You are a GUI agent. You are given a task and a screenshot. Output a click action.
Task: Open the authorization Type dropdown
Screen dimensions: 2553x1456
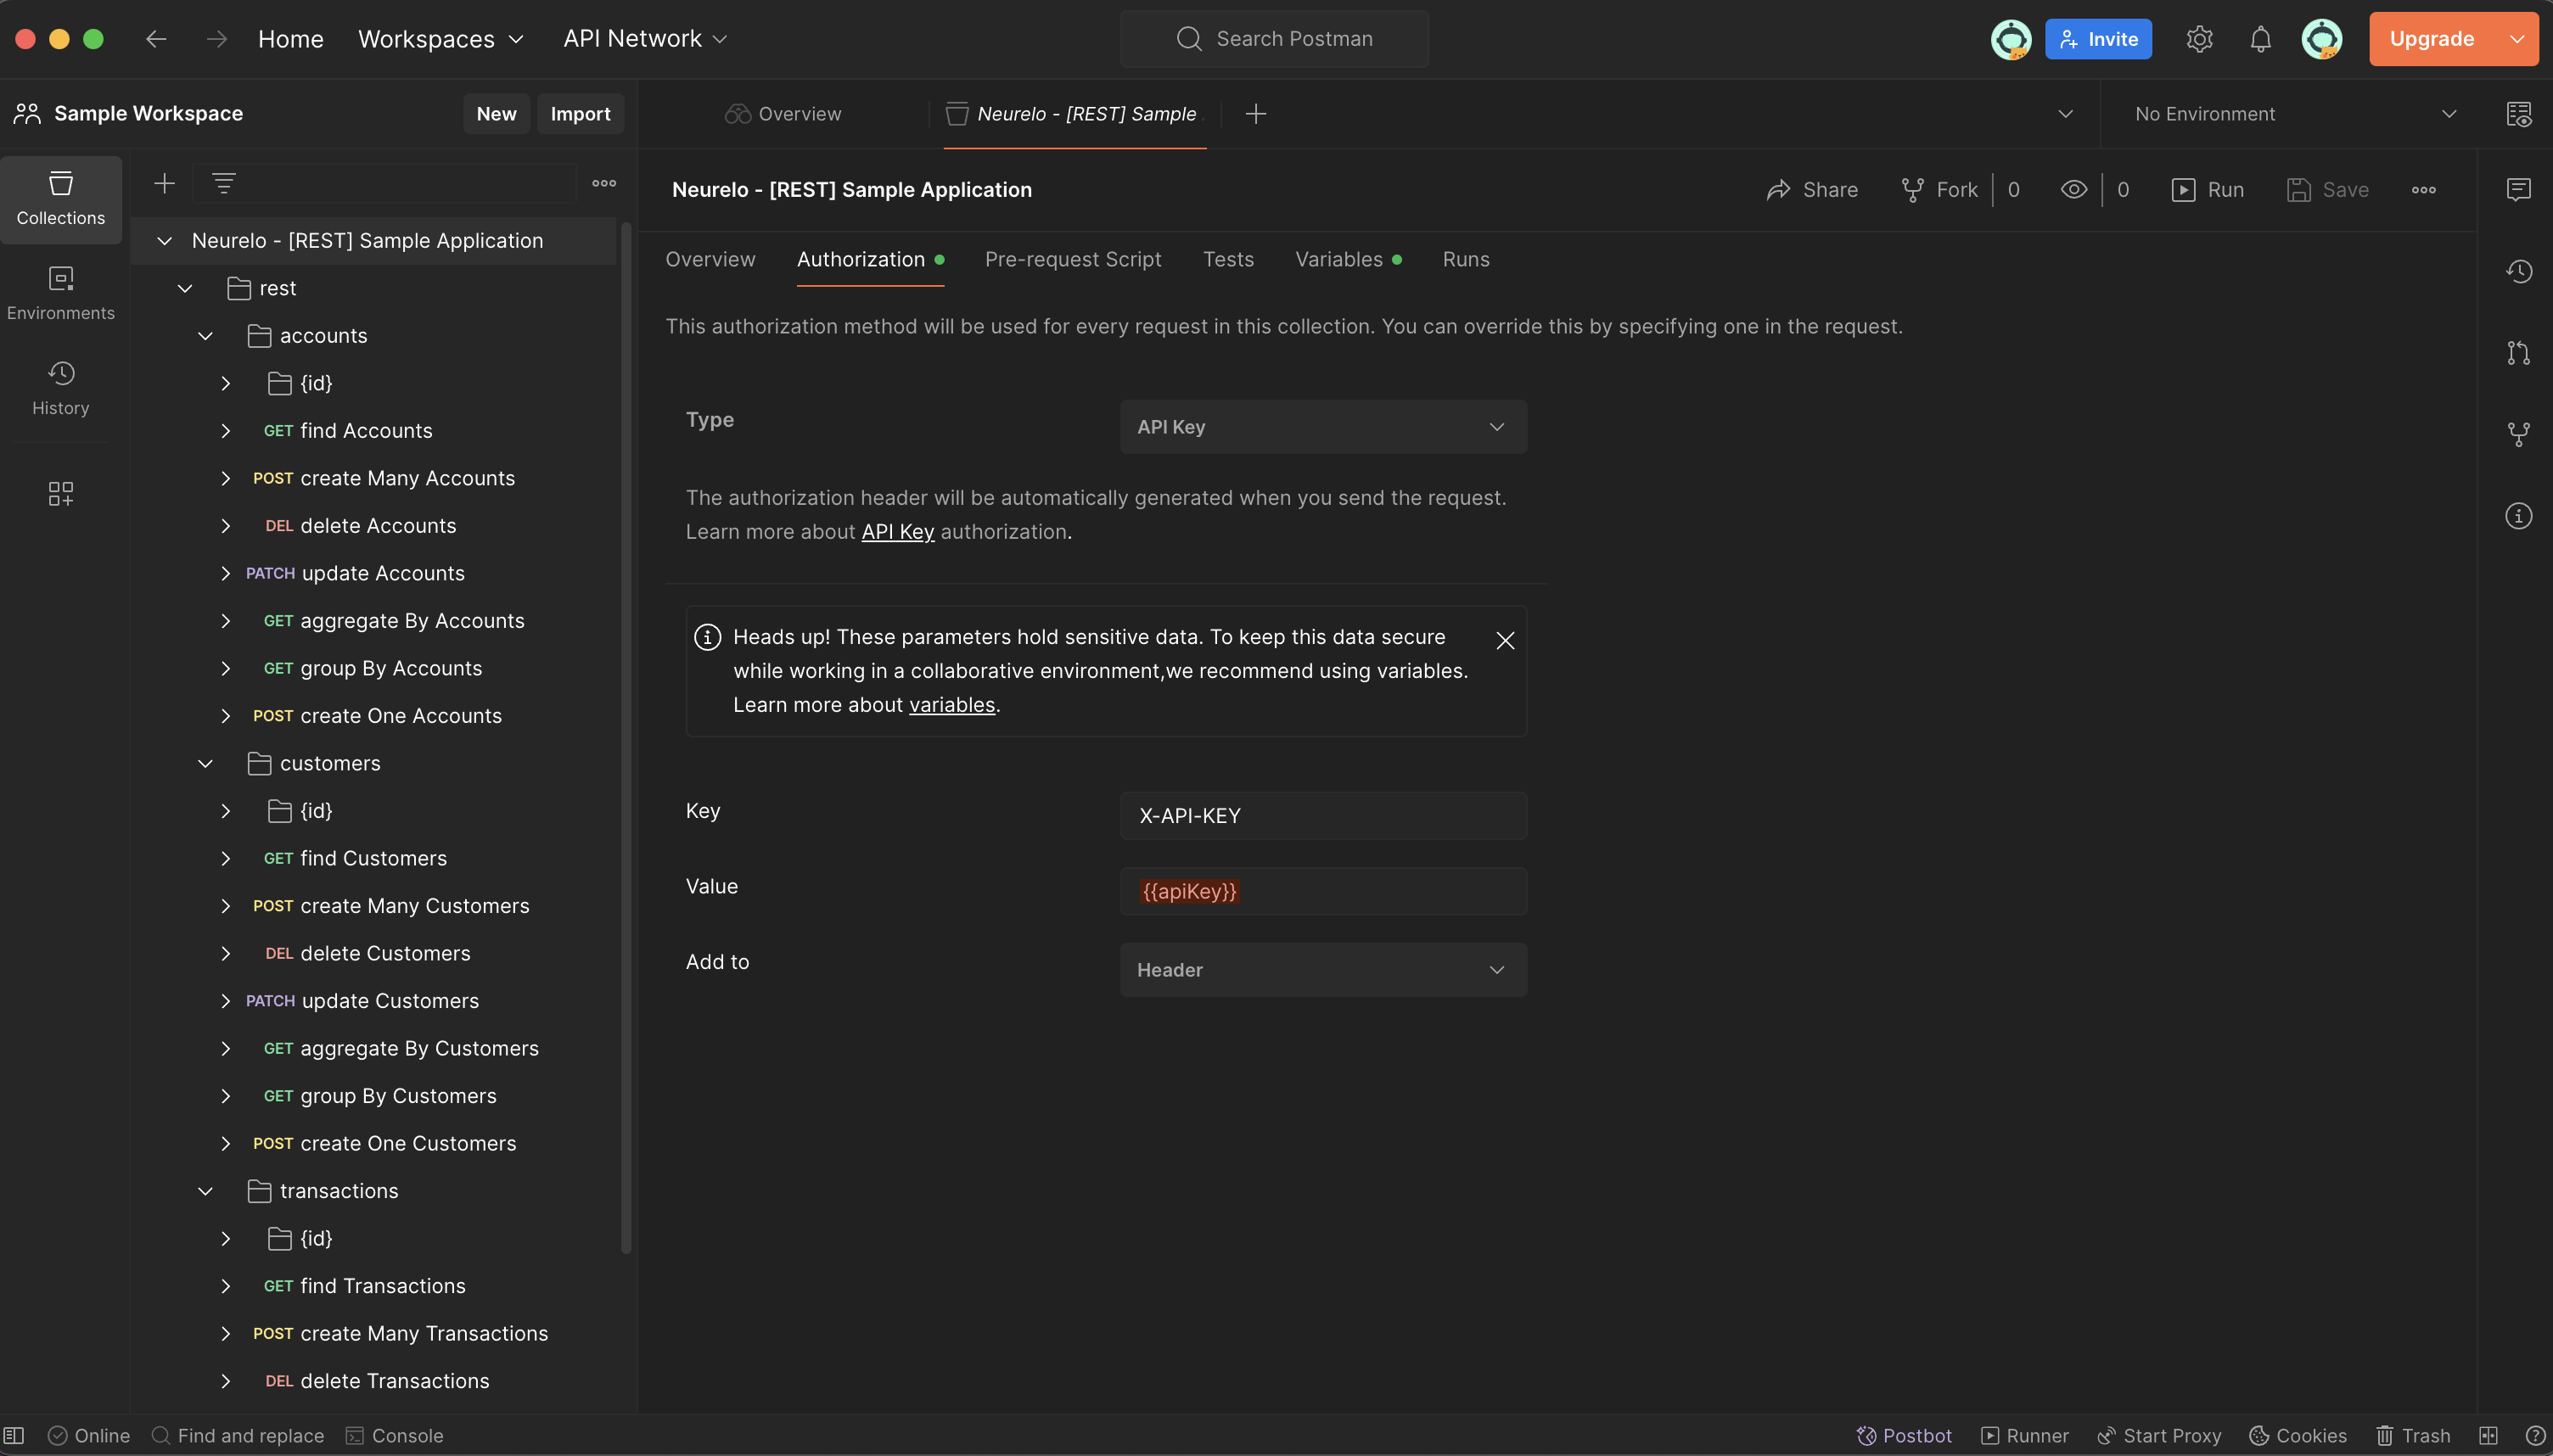tap(1322, 427)
